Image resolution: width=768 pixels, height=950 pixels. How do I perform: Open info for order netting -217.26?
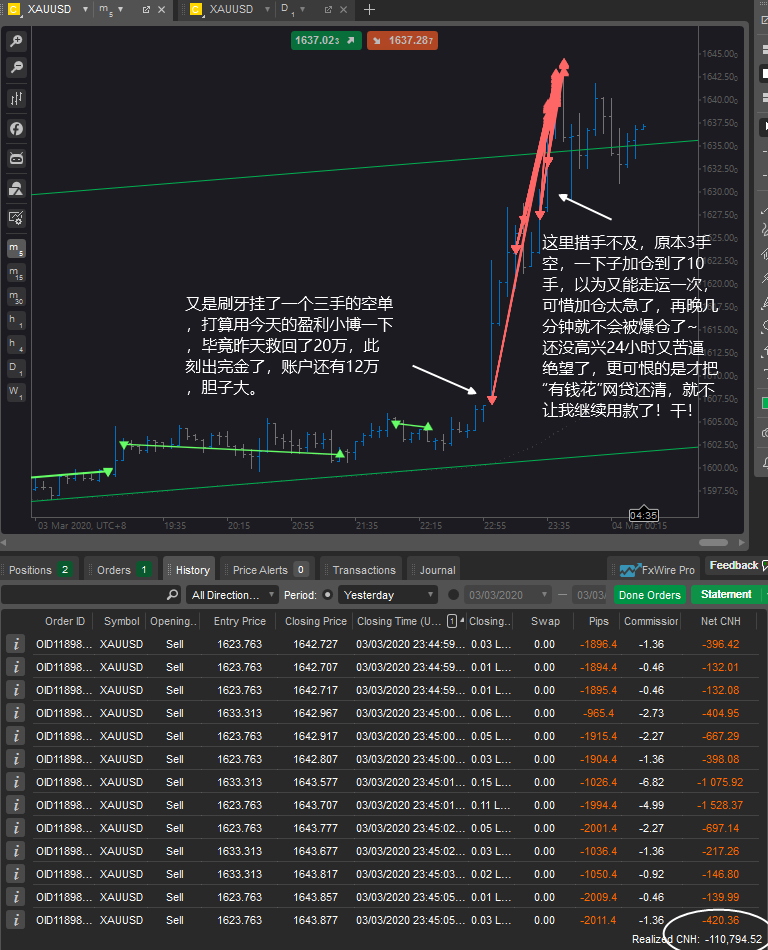tap(16, 851)
